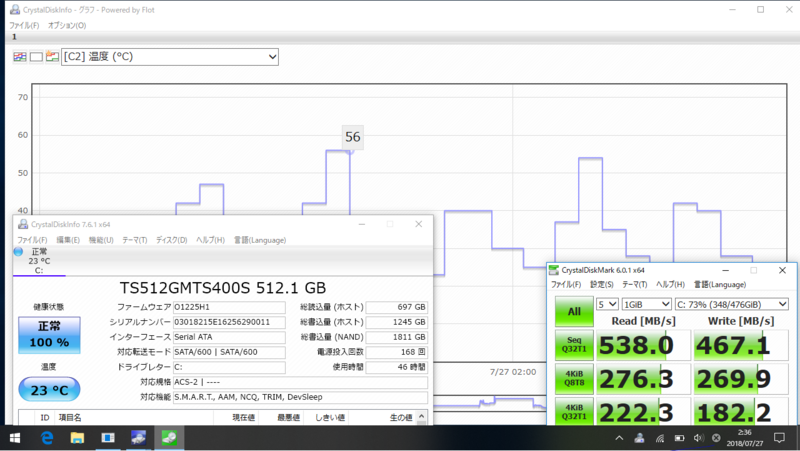Open ヘルプ(H) menu in CrystalDiskInfo
The width and height of the screenshot is (800, 451).
tap(210, 240)
